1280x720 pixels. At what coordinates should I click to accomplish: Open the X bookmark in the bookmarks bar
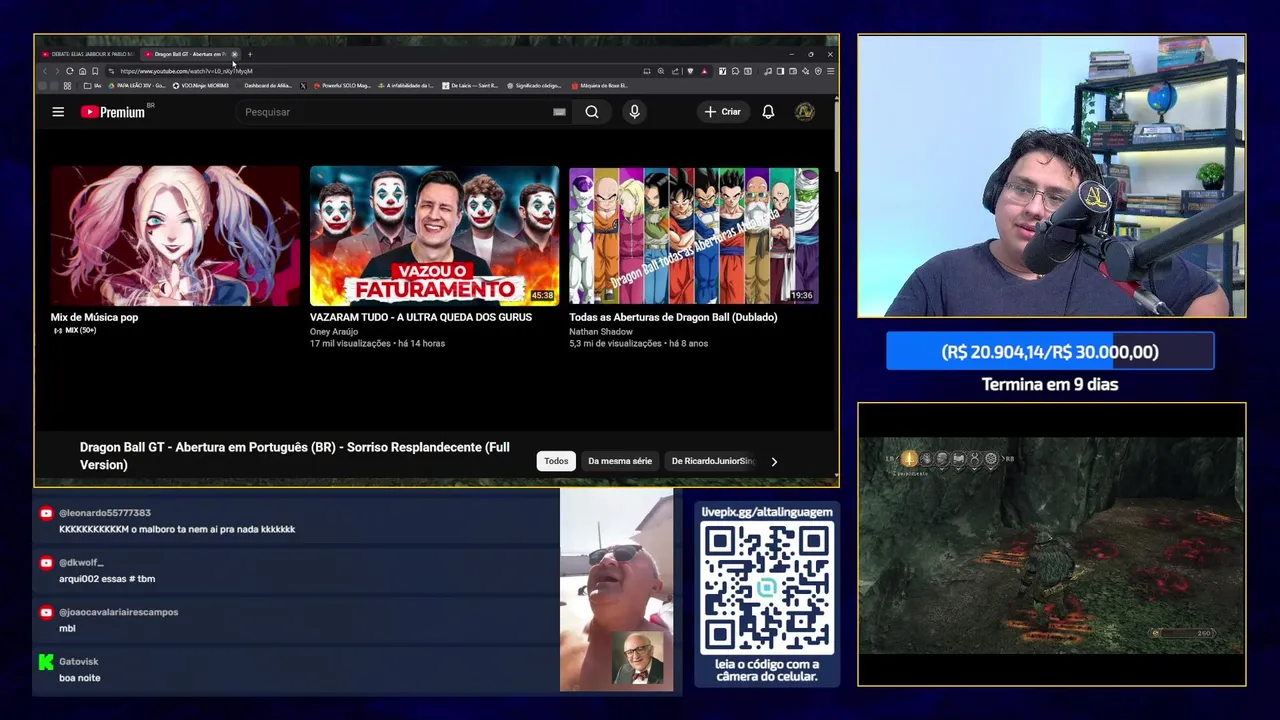pos(303,86)
